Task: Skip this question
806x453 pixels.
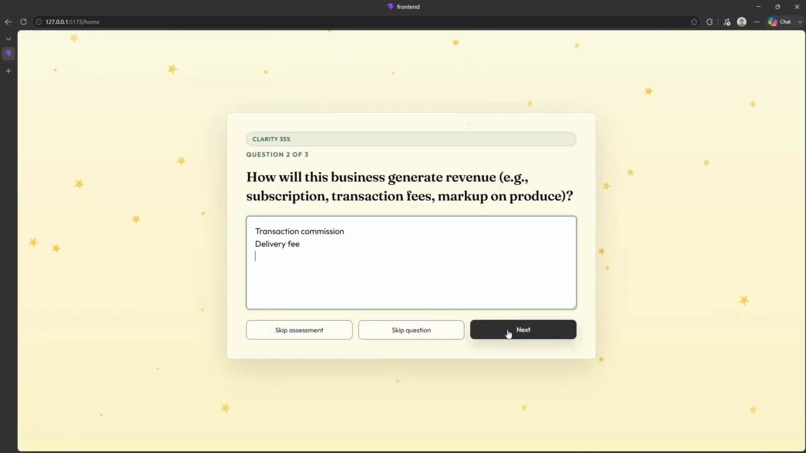Action: pyautogui.click(x=411, y=330)
